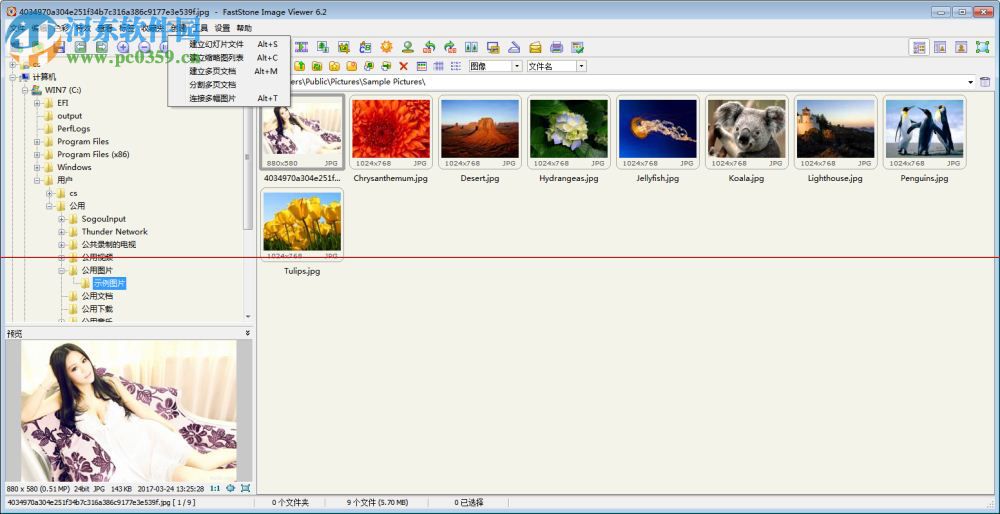Click the Email envelope icon
The height and width of the screenshot is (514, 1000).
coord(536,47)
